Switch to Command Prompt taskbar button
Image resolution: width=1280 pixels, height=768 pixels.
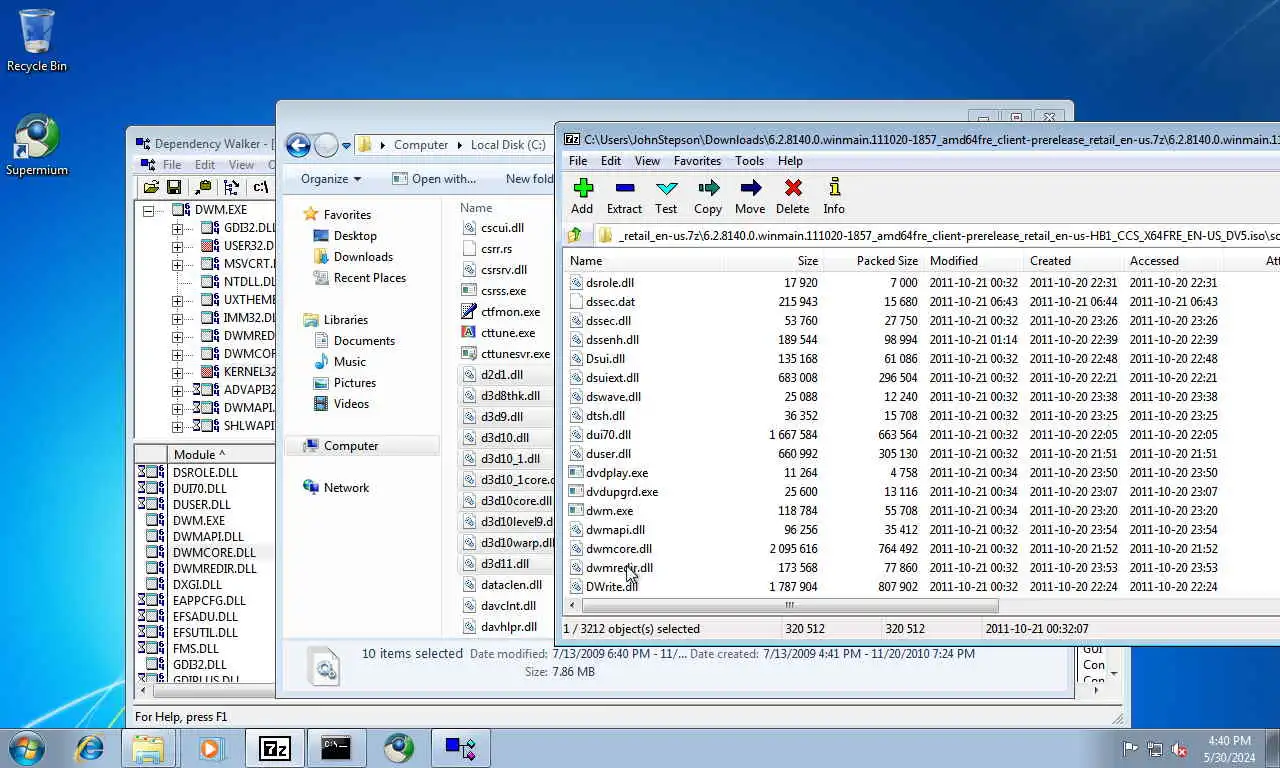pos(336,747)
